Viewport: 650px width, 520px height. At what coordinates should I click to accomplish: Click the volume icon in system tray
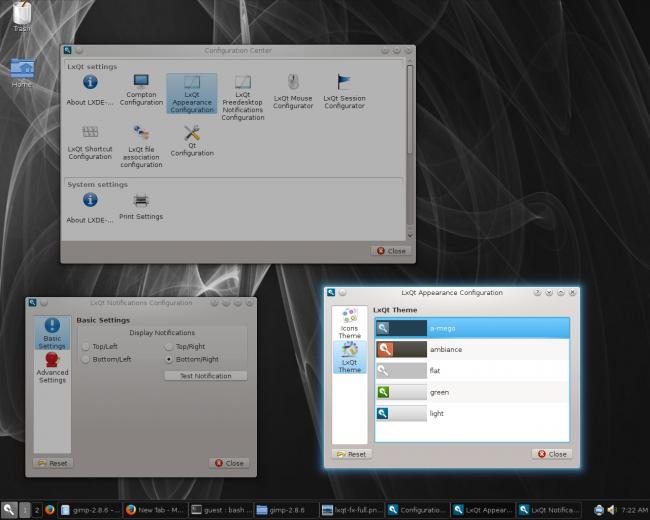(611, 510)
